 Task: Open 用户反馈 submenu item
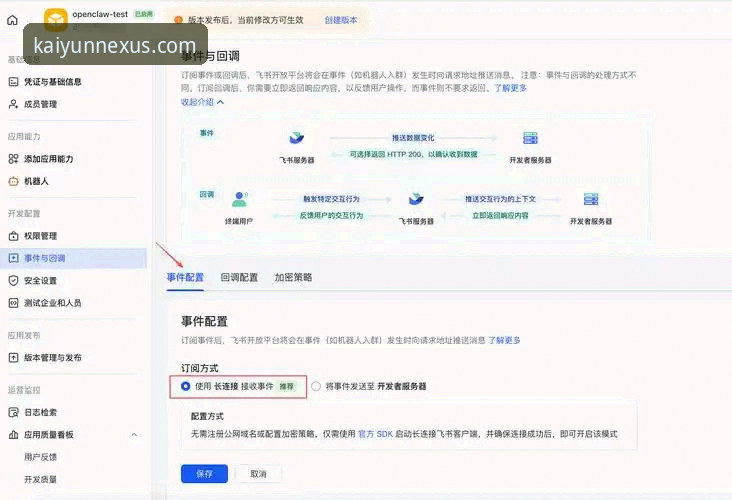click(x=41, y=457)
